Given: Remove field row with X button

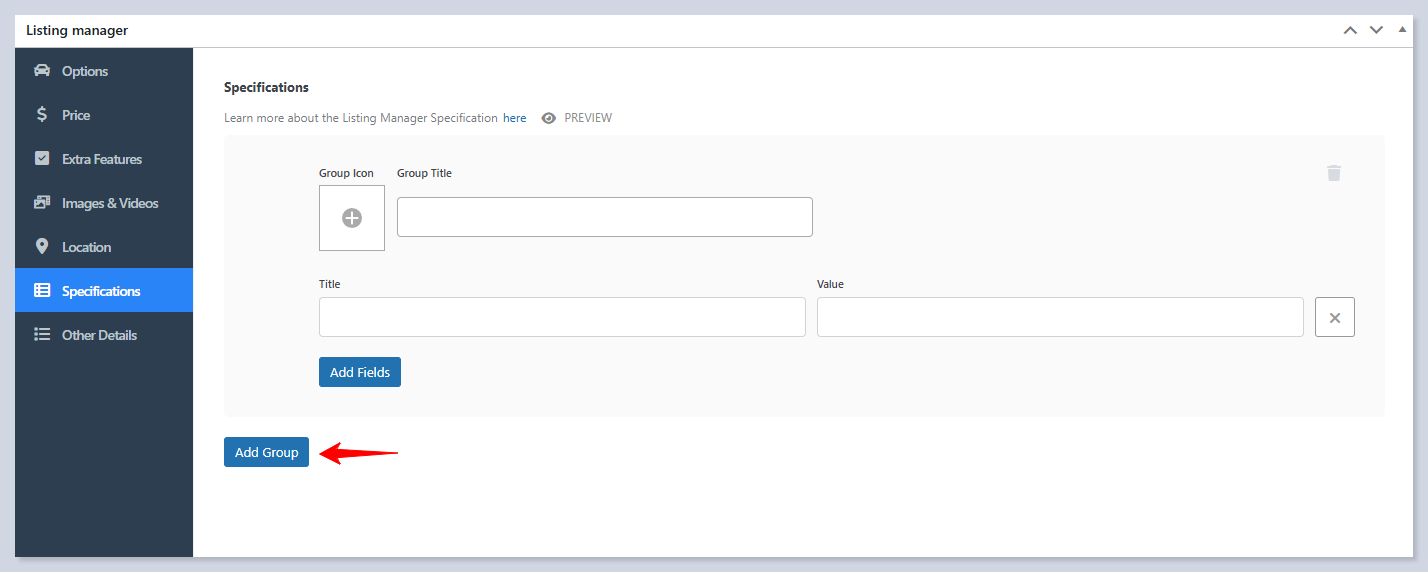Looking at the screenshot, I should [x=1334, y=317].
